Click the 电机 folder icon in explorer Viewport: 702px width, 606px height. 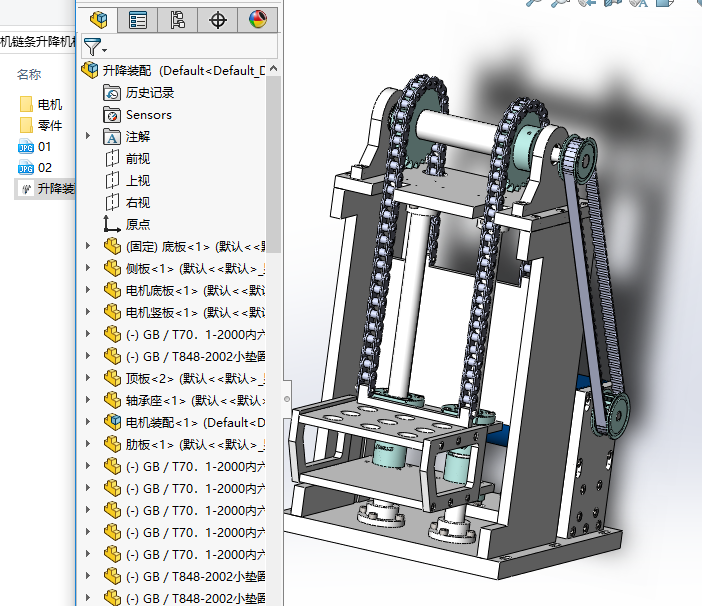click(x=26, y=104)
